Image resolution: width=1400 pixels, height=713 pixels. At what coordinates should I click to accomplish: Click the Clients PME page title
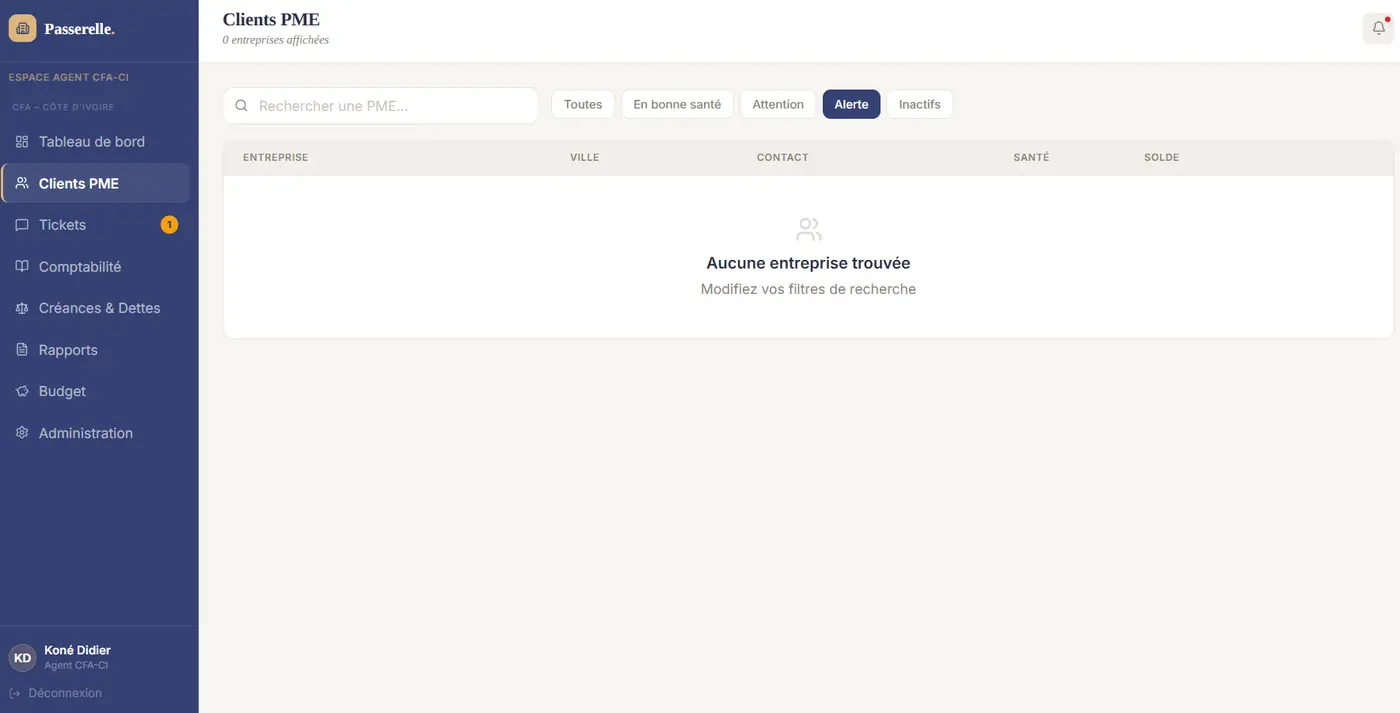(271, 19)
